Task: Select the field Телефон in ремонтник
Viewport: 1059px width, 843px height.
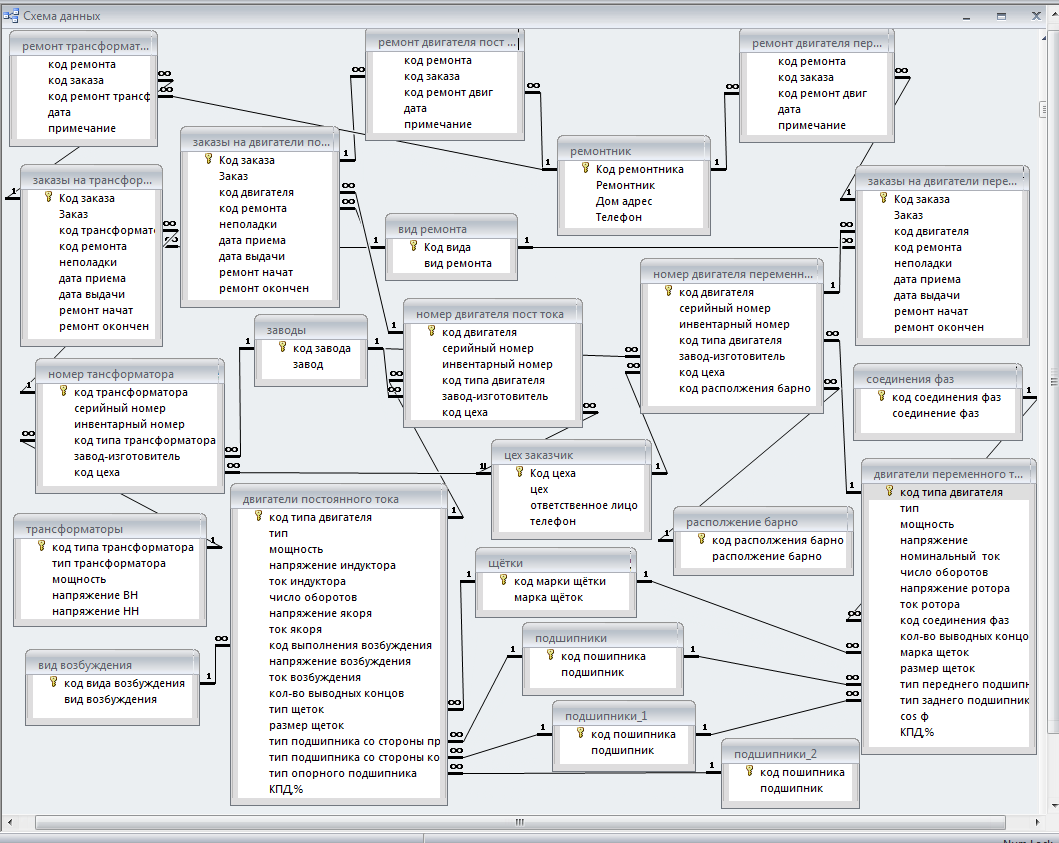Action: click(x=619, y=218)
